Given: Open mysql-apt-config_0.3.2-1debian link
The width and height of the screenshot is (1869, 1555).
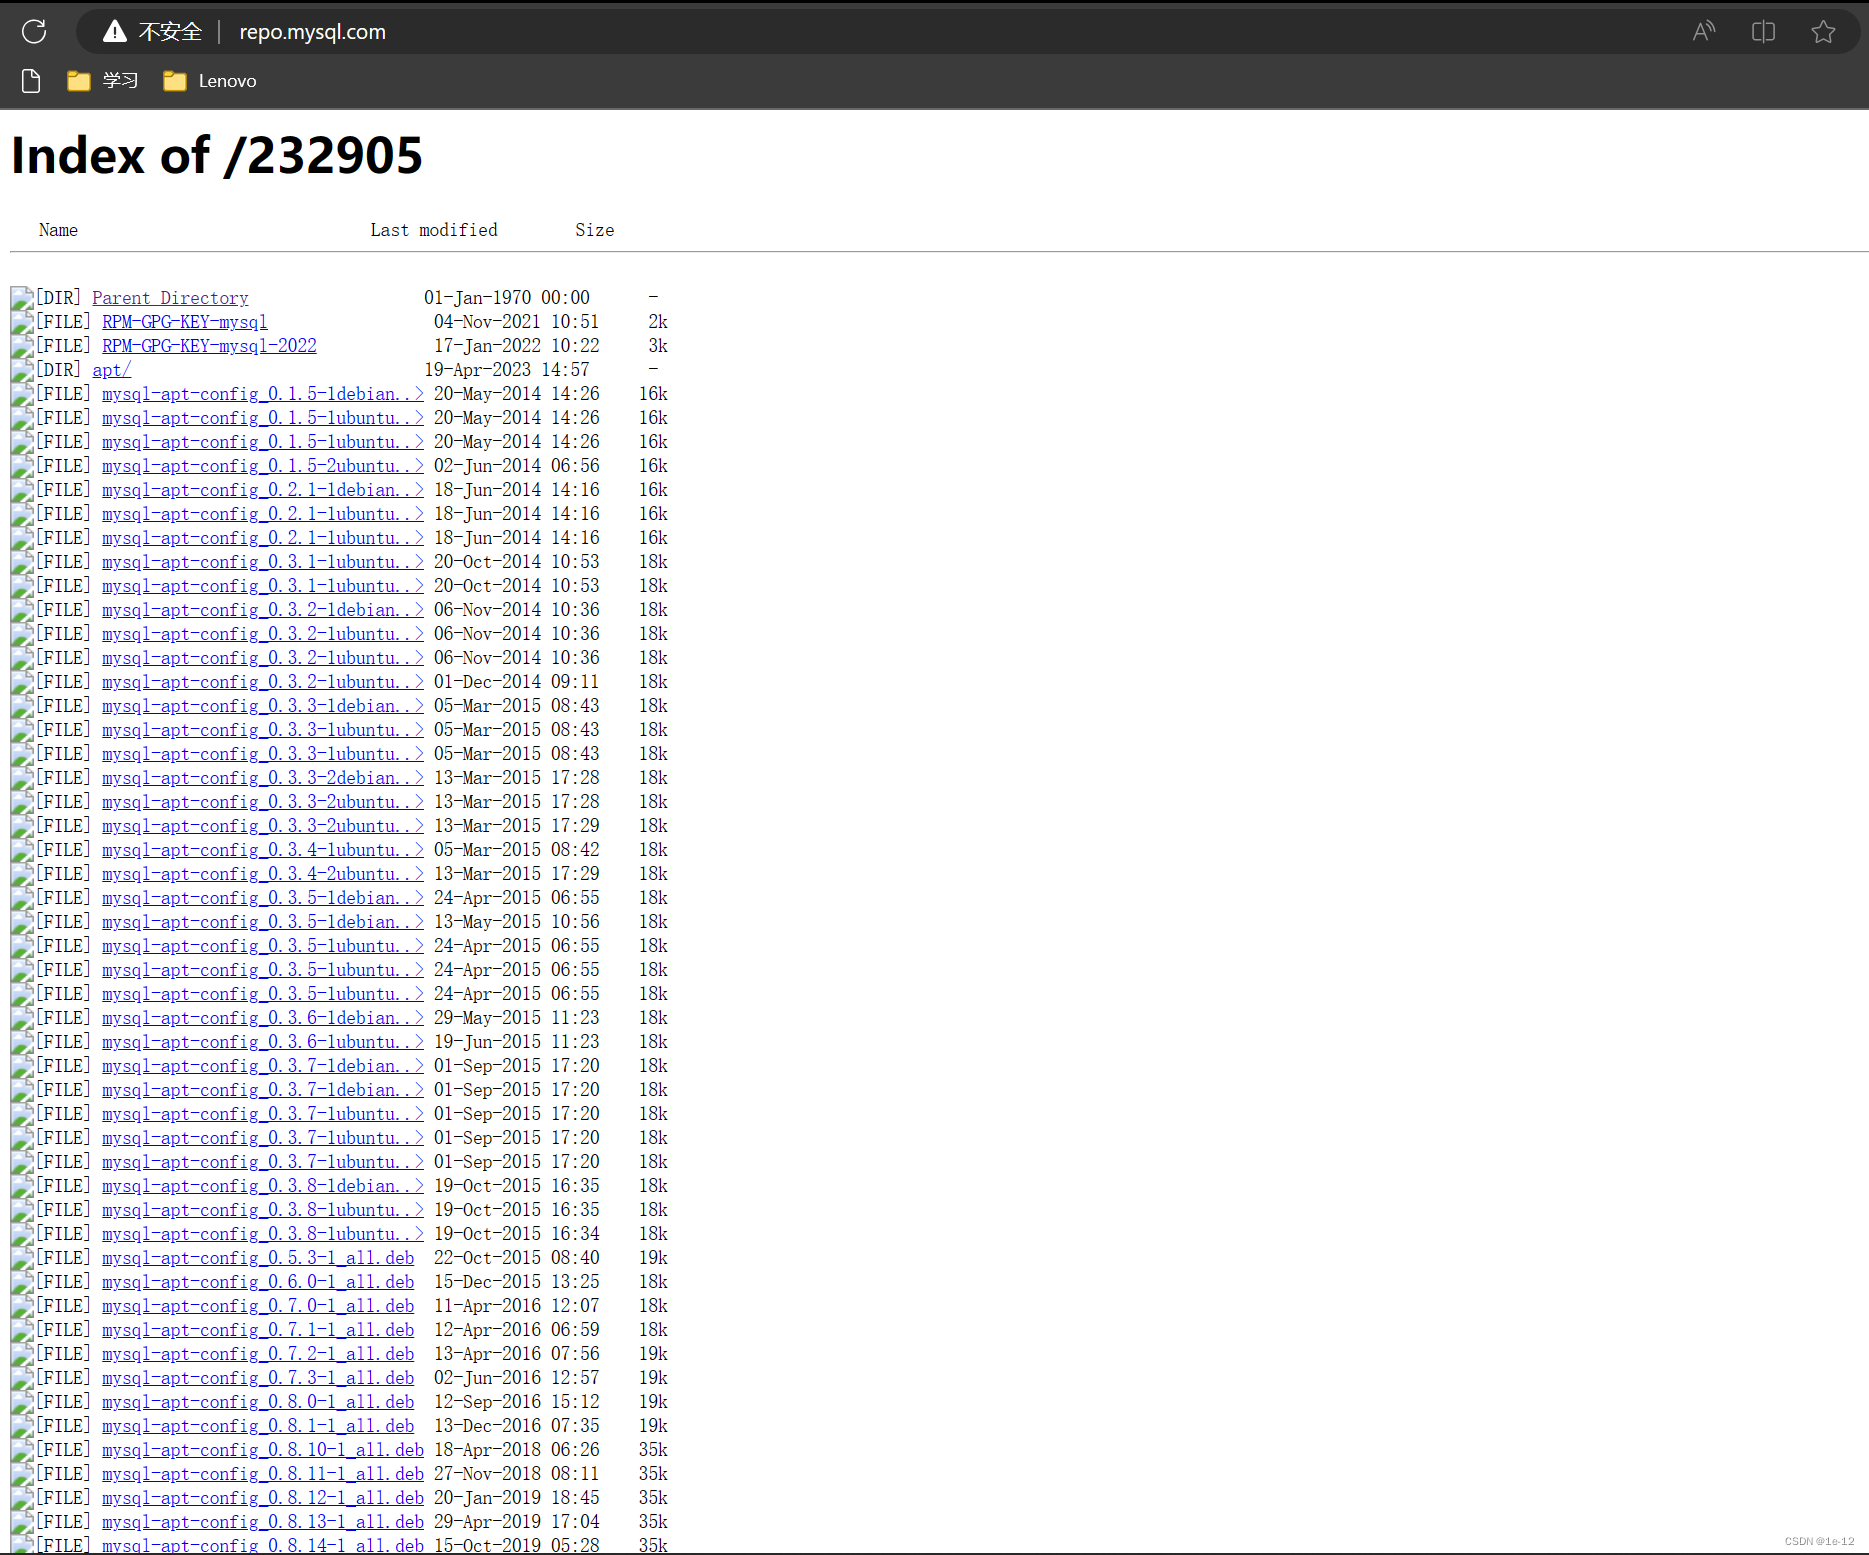Looking at the screenshot, I should (x=263, y=610).
